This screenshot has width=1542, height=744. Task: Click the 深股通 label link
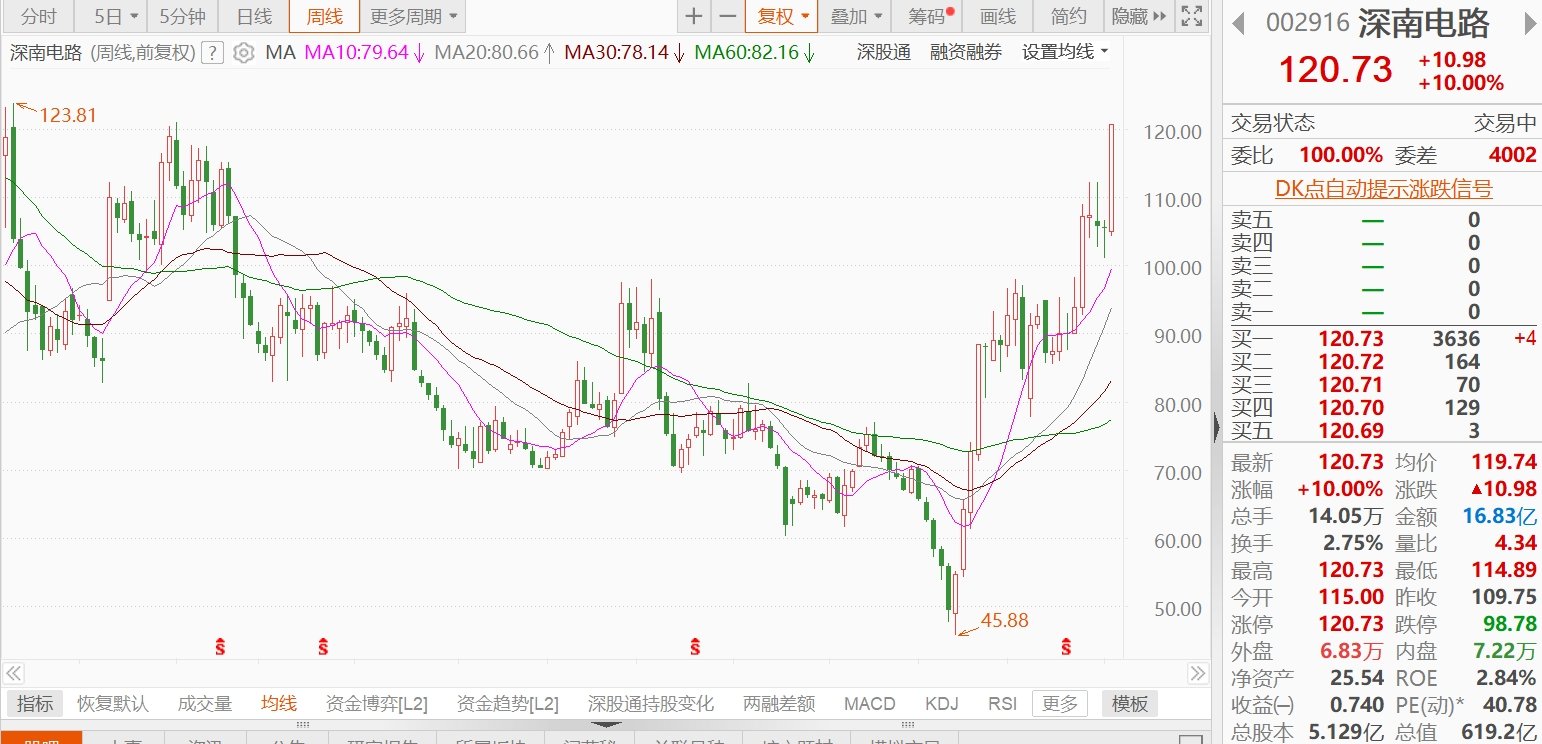[884, 53]
